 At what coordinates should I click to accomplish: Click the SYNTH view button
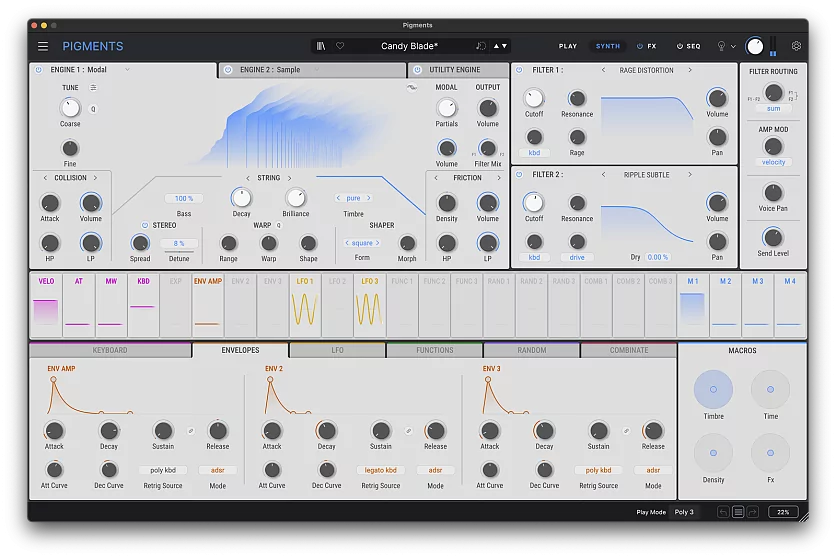608,46
